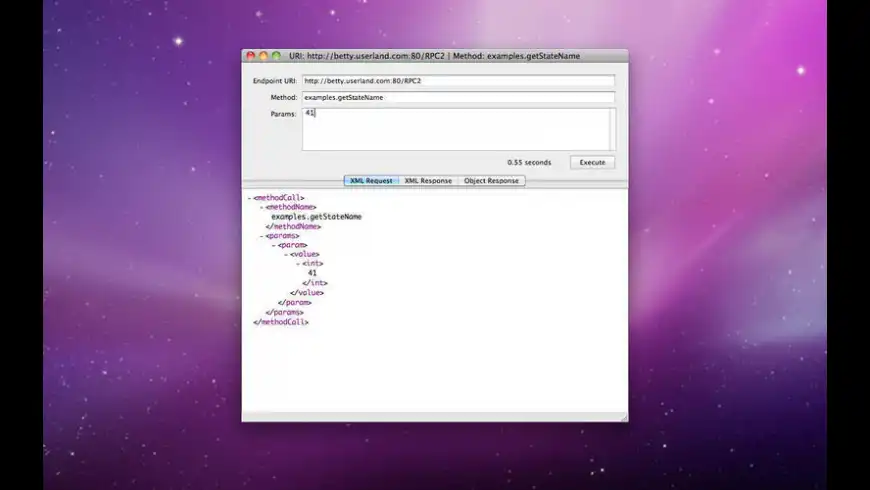
Task: Collapse the <methodName> node
Action: click(x=261, y=208)
